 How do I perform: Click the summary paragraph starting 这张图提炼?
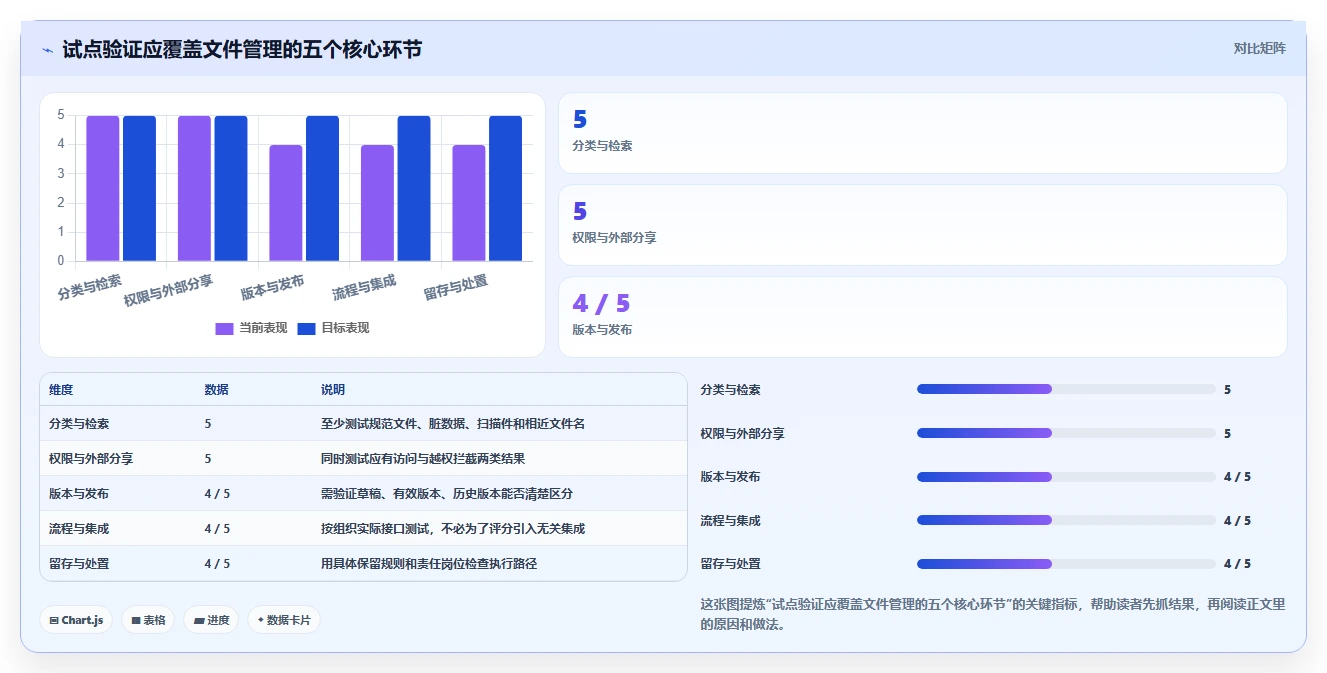(x=993, y=614)
